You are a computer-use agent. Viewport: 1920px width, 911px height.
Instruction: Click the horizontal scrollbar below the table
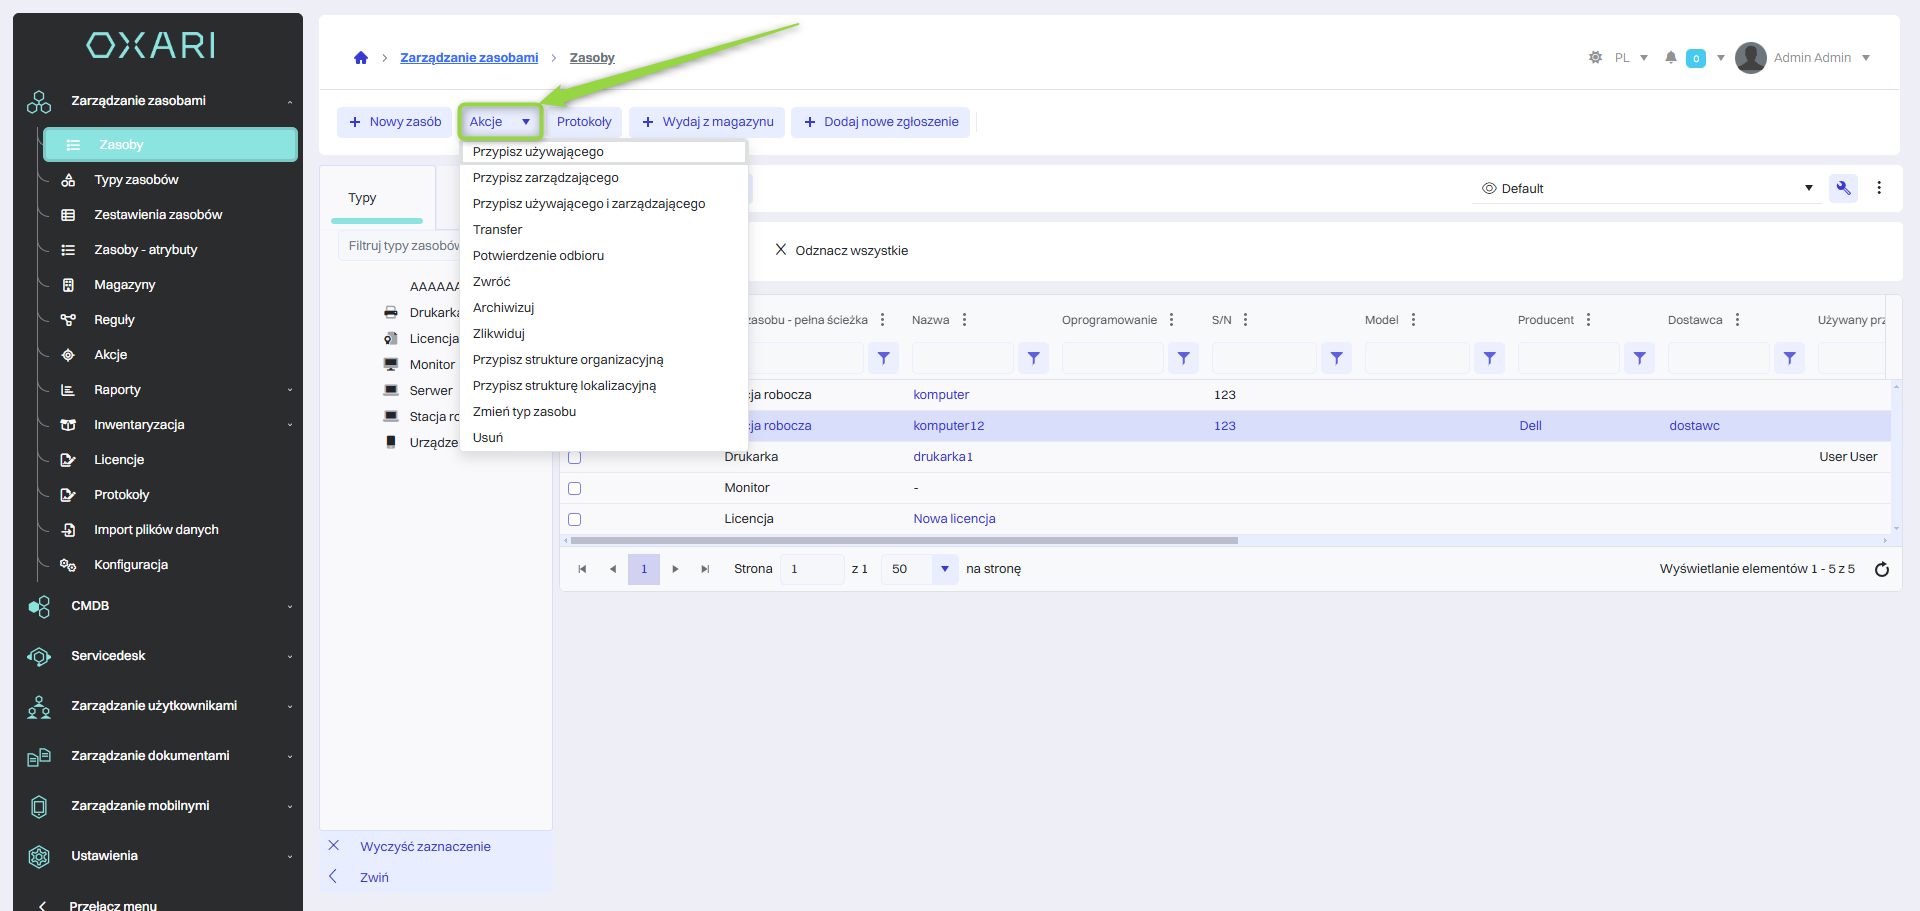tap(900, 540)
